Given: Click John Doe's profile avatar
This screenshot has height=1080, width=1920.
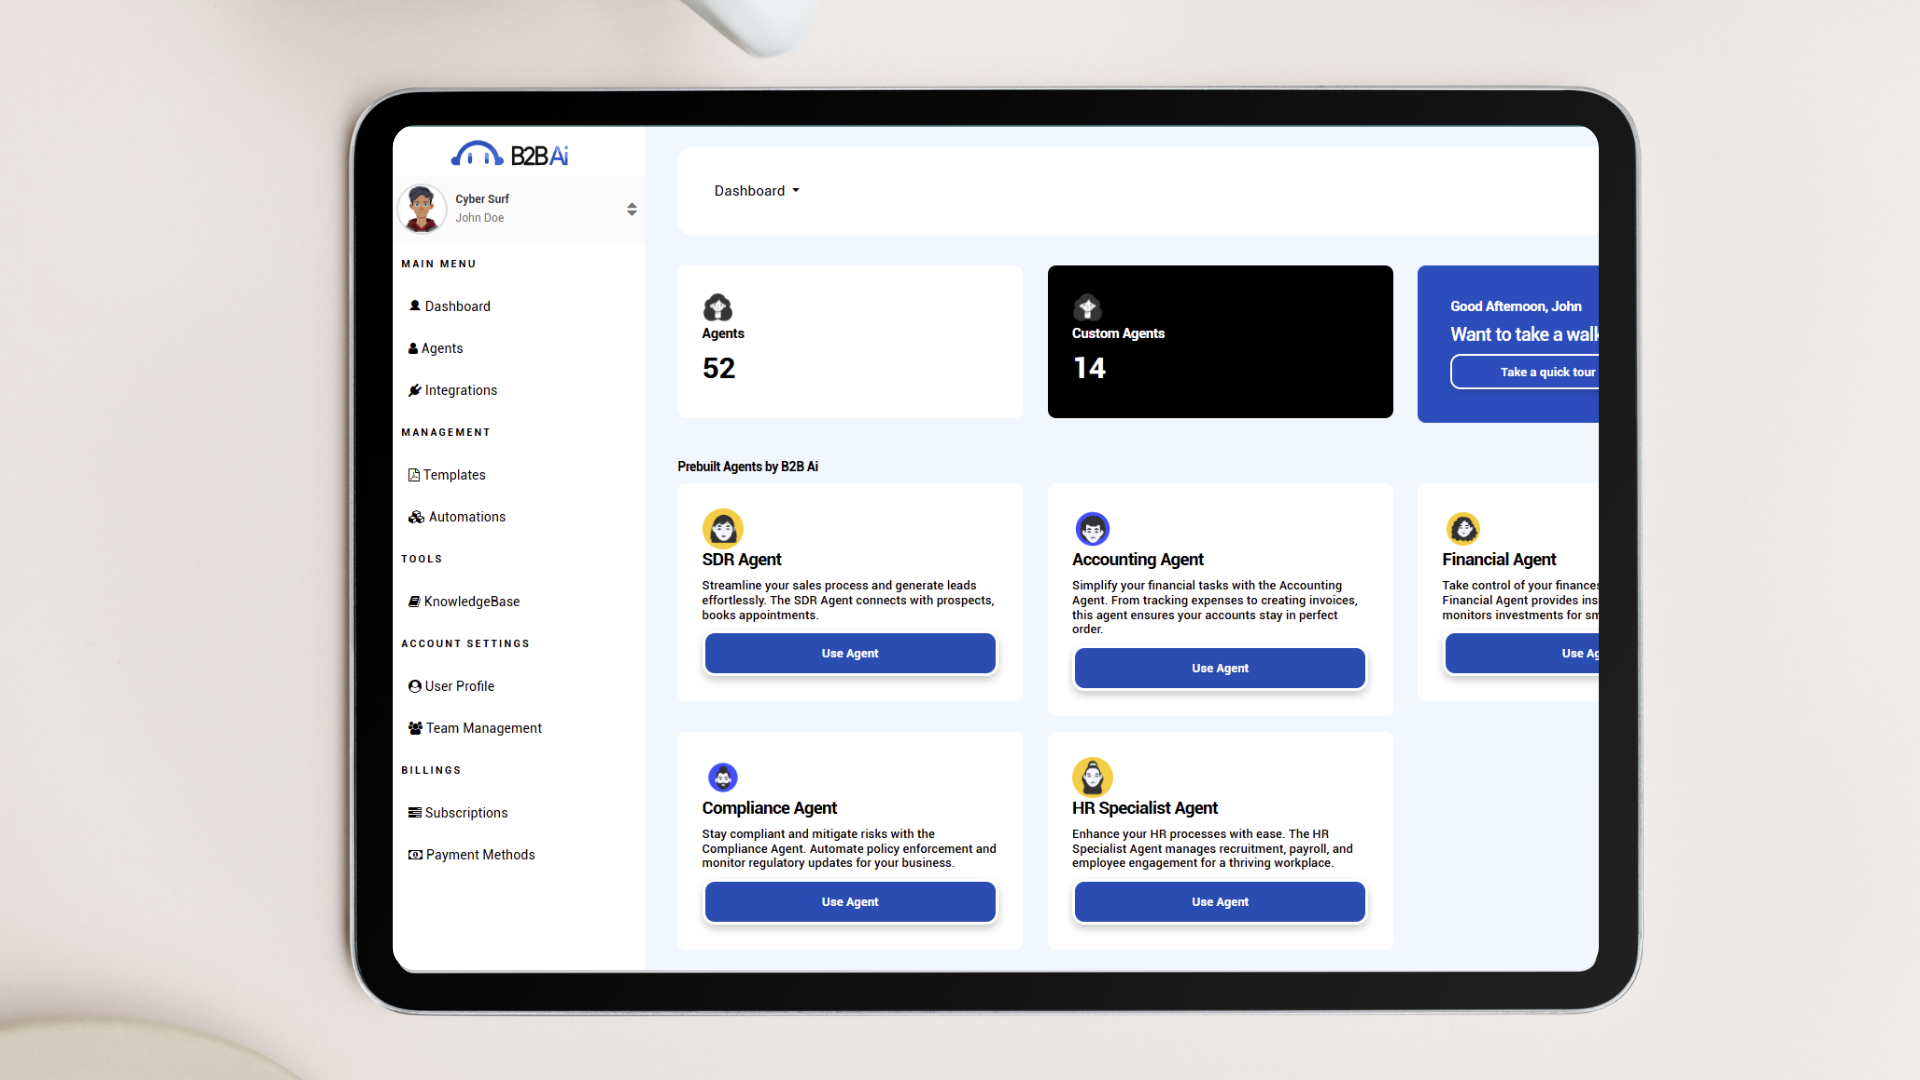Looking at the screenshot, I should click(421, 208).
